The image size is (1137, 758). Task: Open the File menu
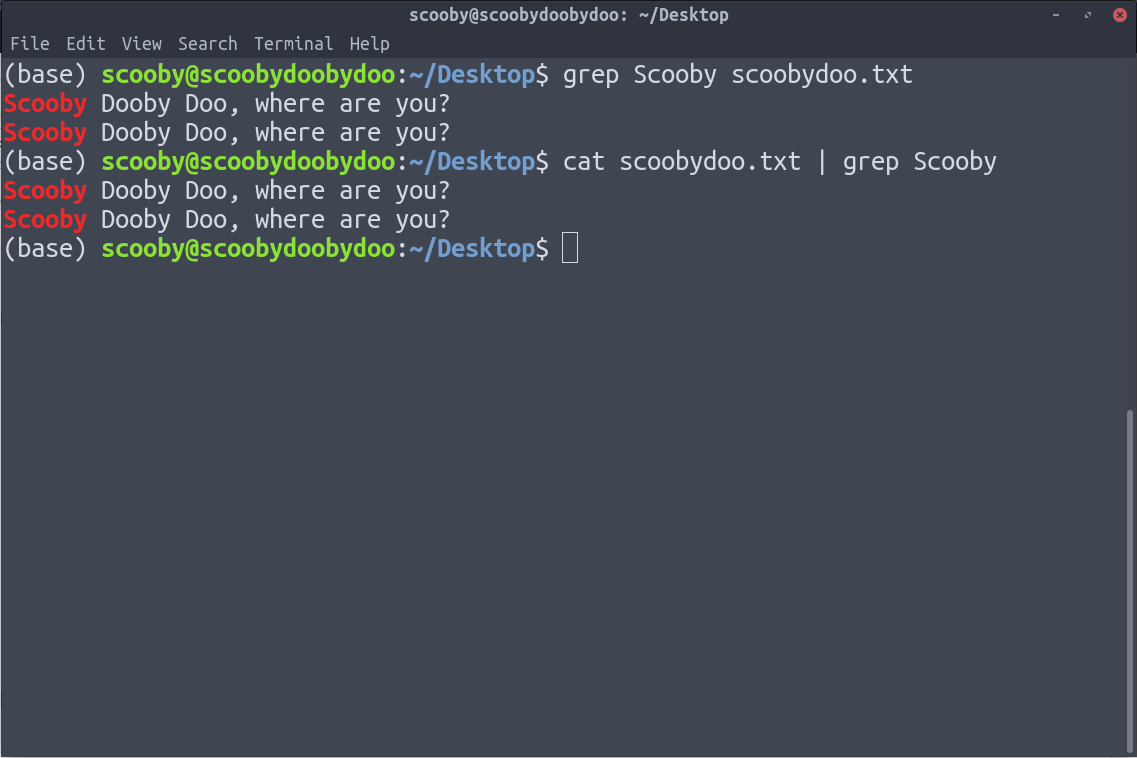pos(29,44)
